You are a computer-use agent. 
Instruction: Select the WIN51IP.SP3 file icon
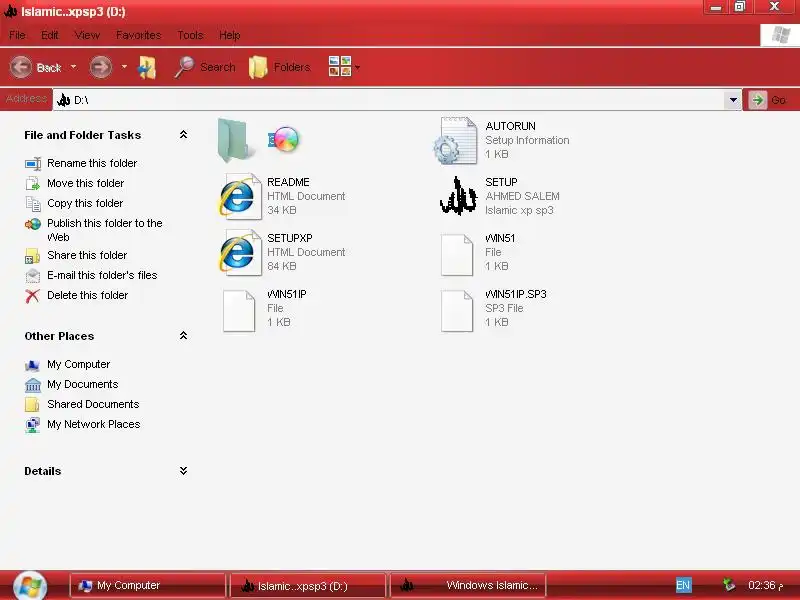click(457, 311)
